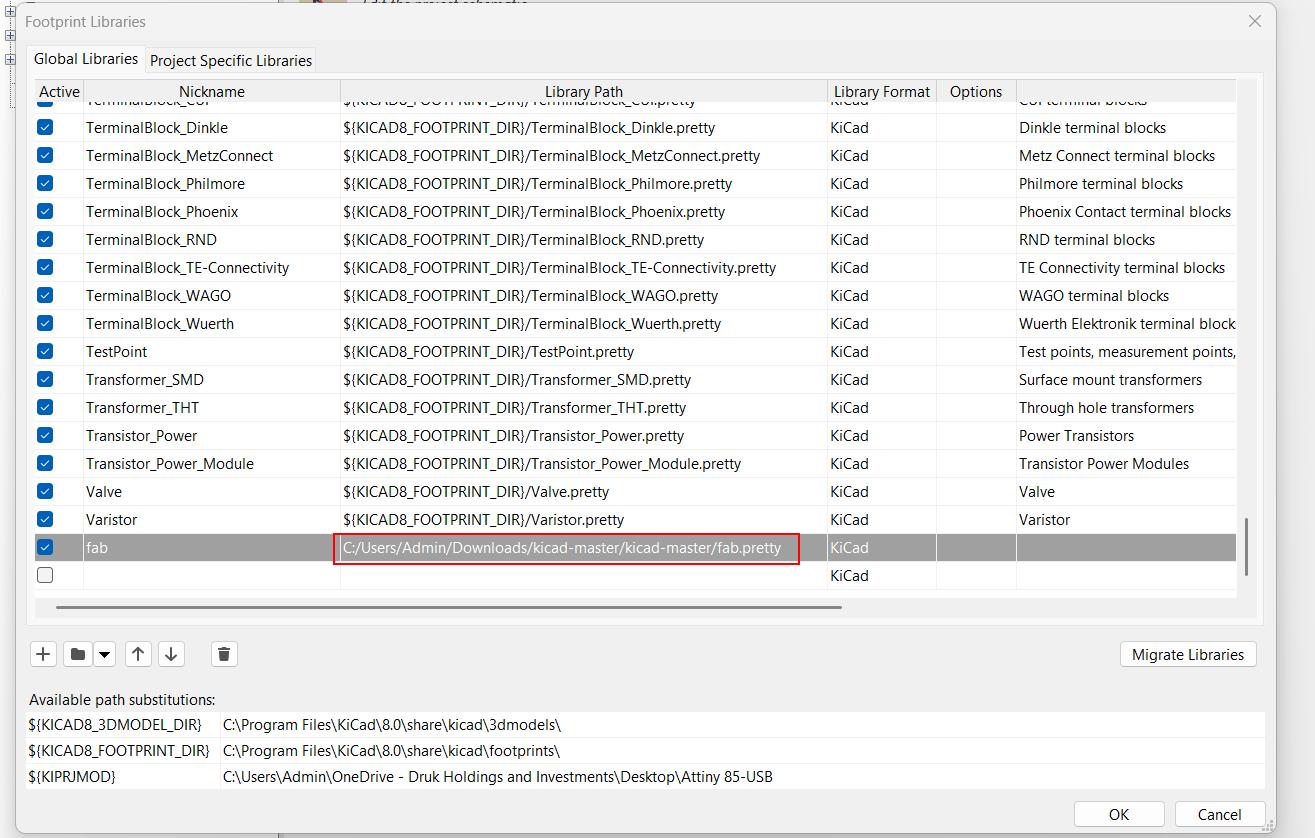Add a new empty library row
The height and width of the screenshot is (838, 1315).
[x=43, y=654]
